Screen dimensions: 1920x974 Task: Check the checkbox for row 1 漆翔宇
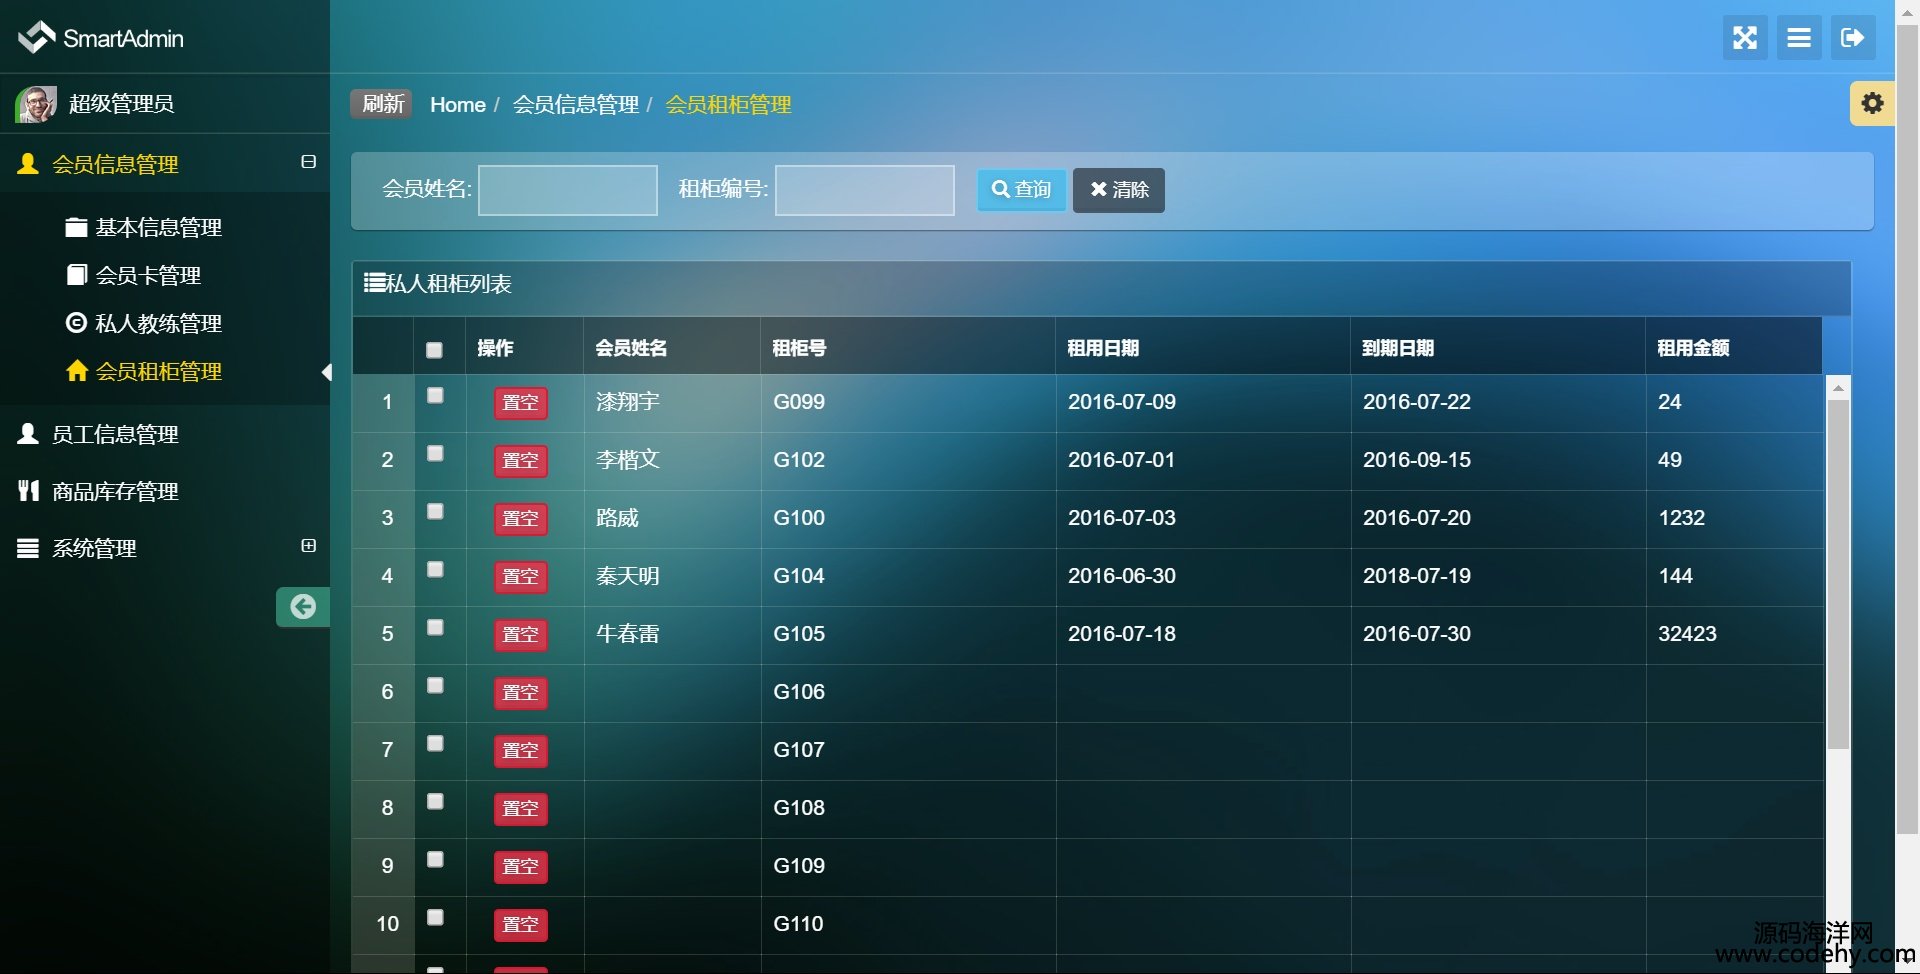pyautogui.click(x=435, y=395)
